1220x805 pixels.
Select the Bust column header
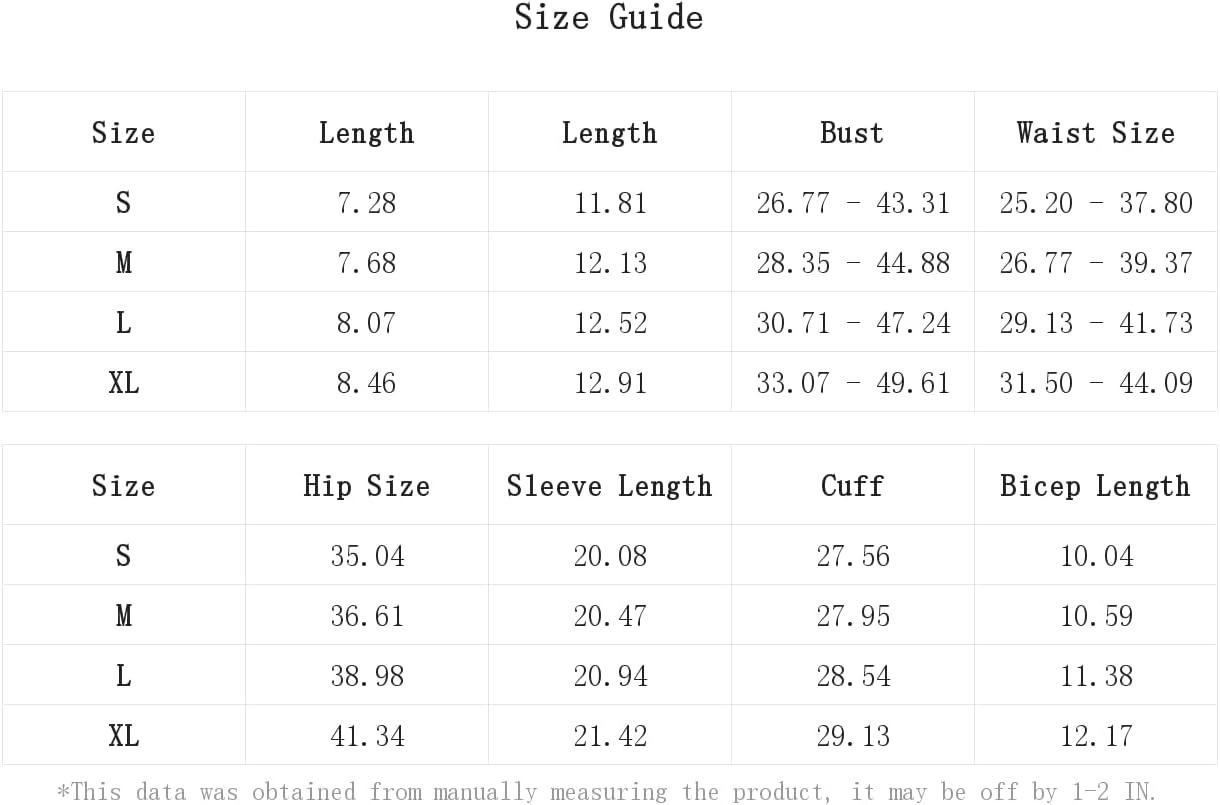(x=852, y=132)
